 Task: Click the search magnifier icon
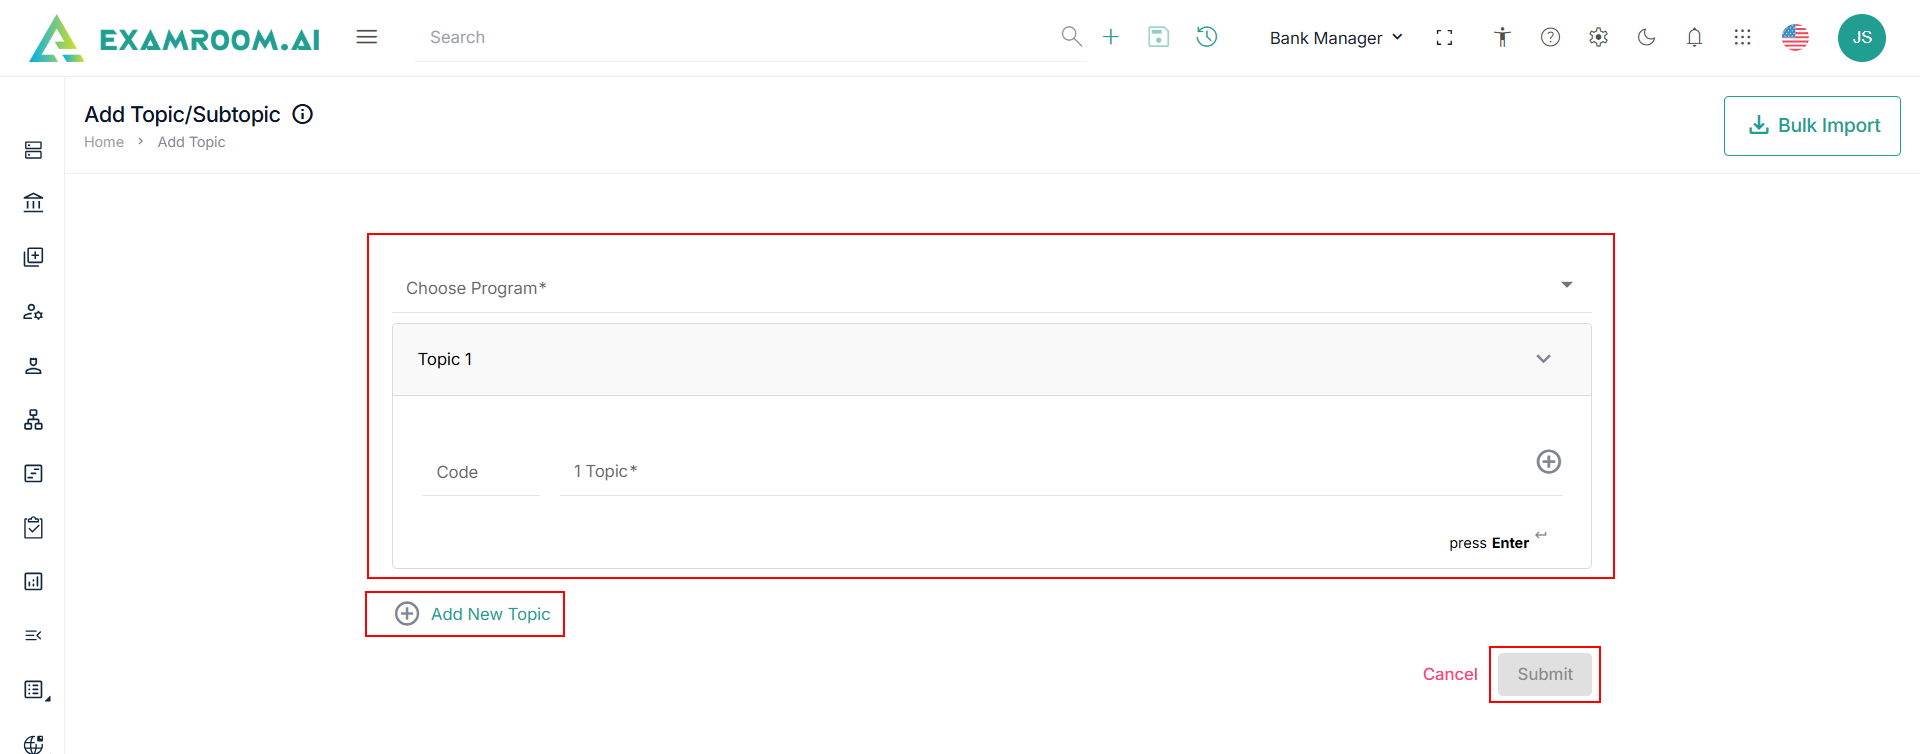(1071, 37)
